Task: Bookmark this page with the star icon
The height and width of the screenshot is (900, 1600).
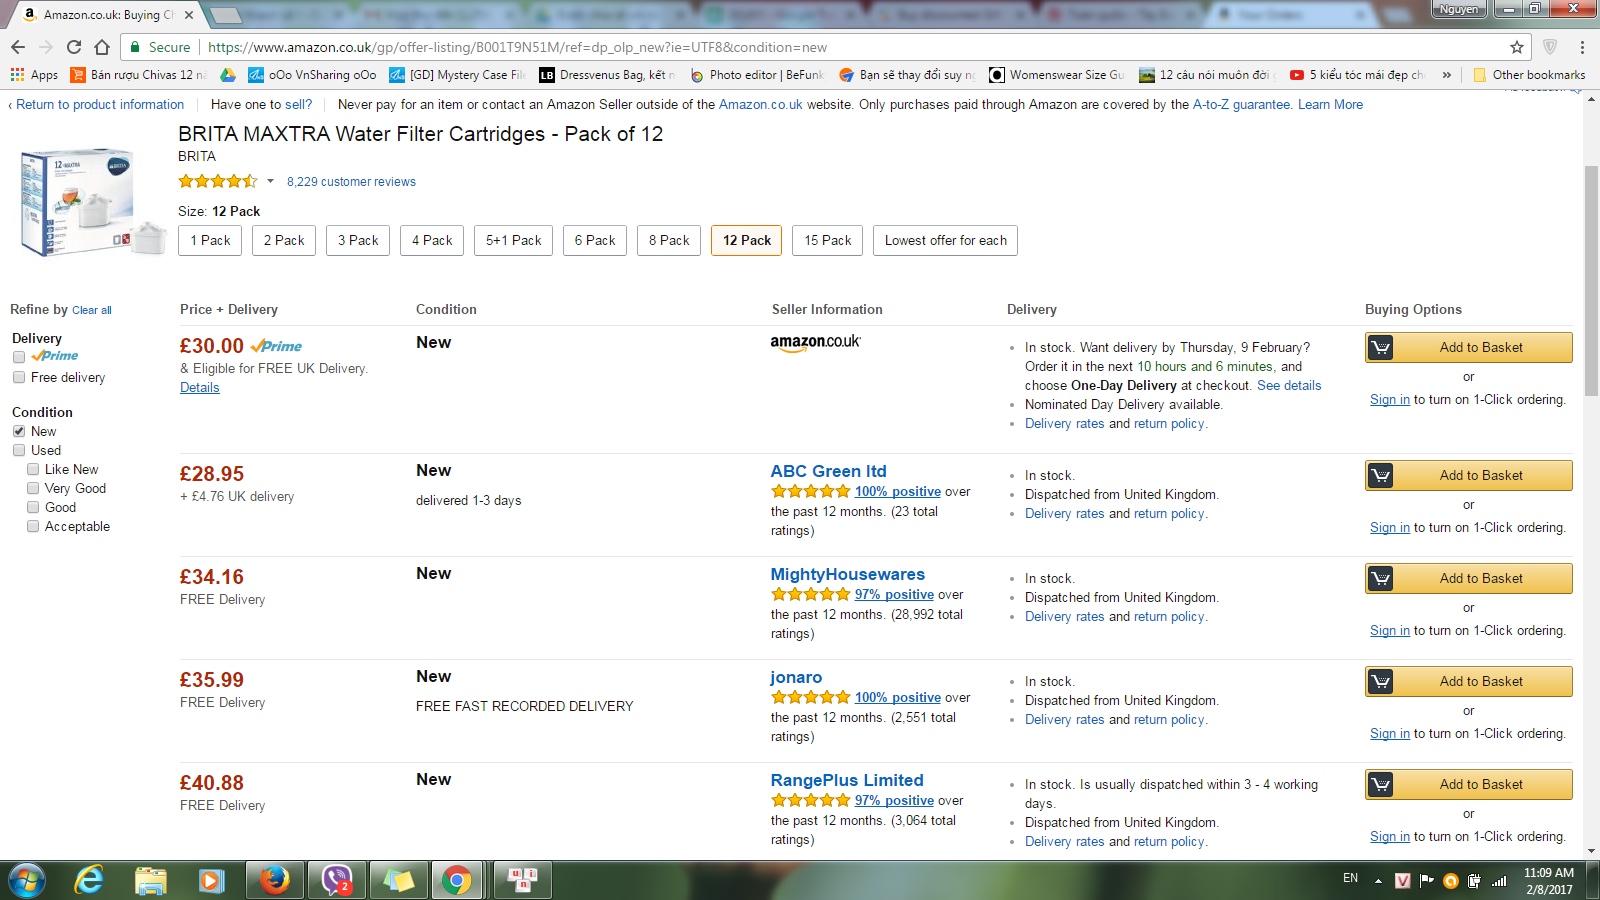Action: click(x=1517, y=47)
